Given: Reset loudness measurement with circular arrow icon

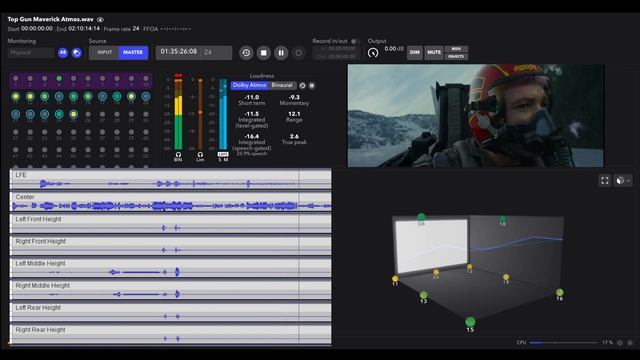Looking at the screenshot, I should coord(302,86).
